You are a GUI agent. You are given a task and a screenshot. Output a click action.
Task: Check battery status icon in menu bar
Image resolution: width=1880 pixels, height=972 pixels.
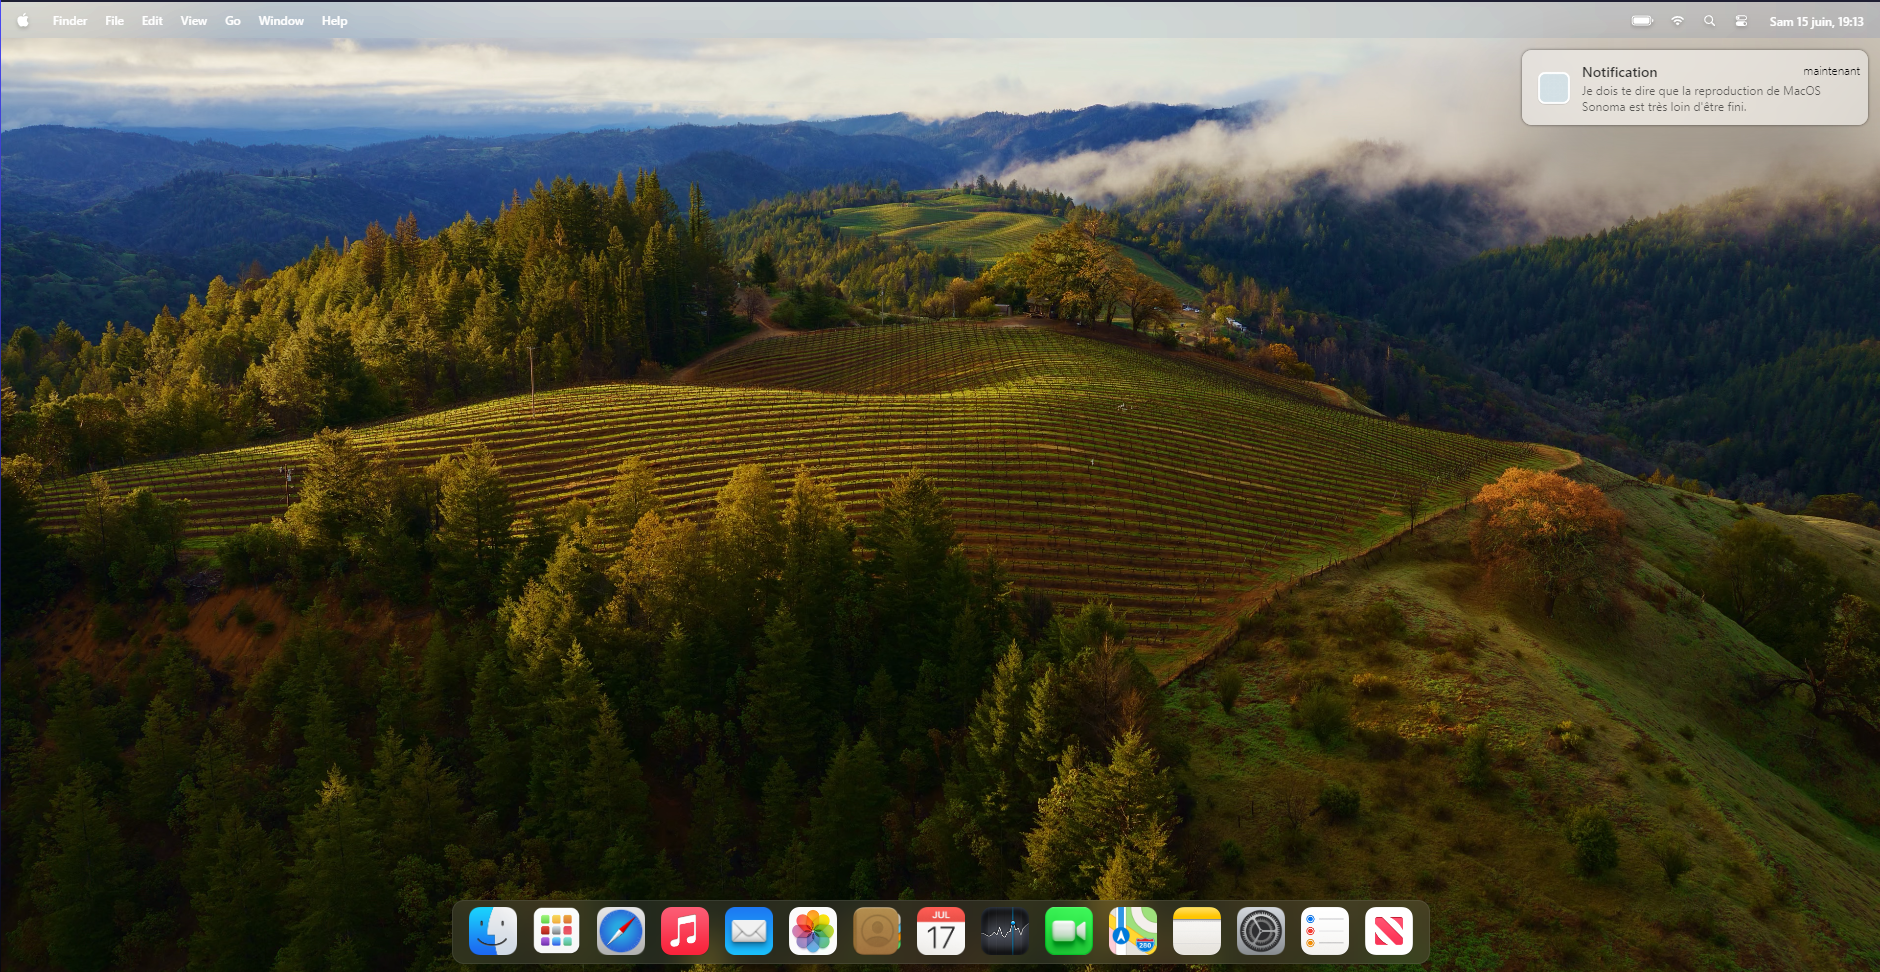(1642, 20)
